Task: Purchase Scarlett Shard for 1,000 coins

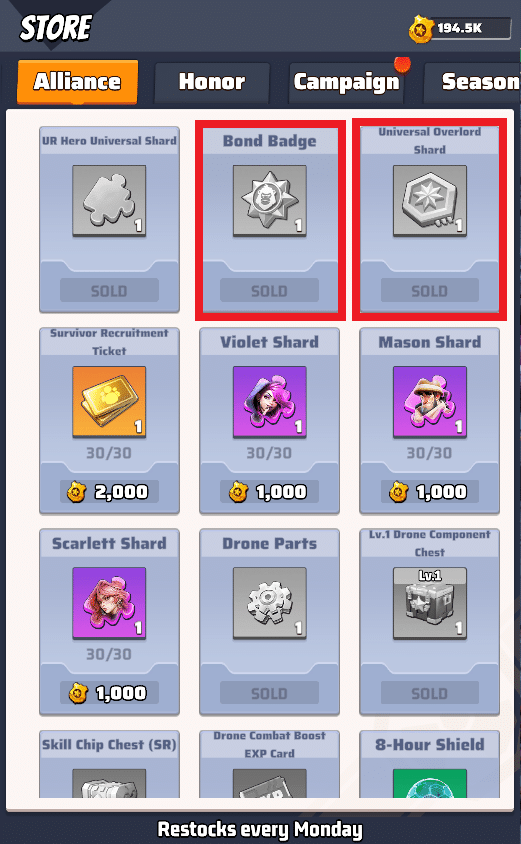Action: [x=109, y=693]
